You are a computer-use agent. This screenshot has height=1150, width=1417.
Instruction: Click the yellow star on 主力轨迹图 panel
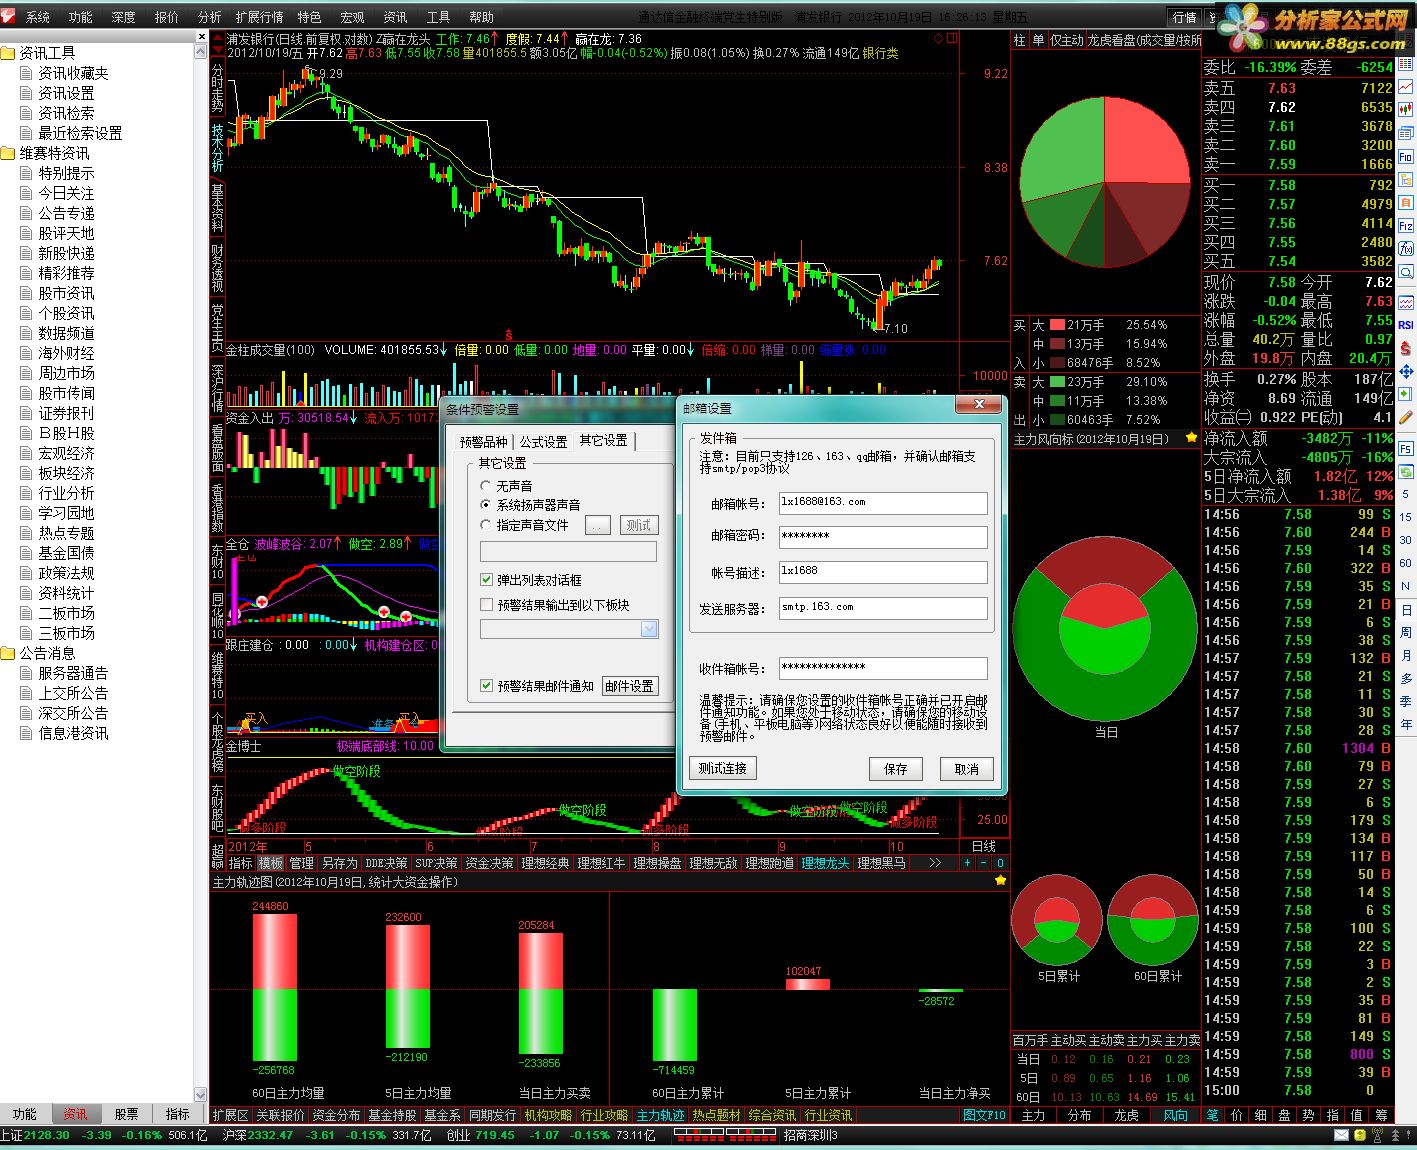pos(1000,881)
